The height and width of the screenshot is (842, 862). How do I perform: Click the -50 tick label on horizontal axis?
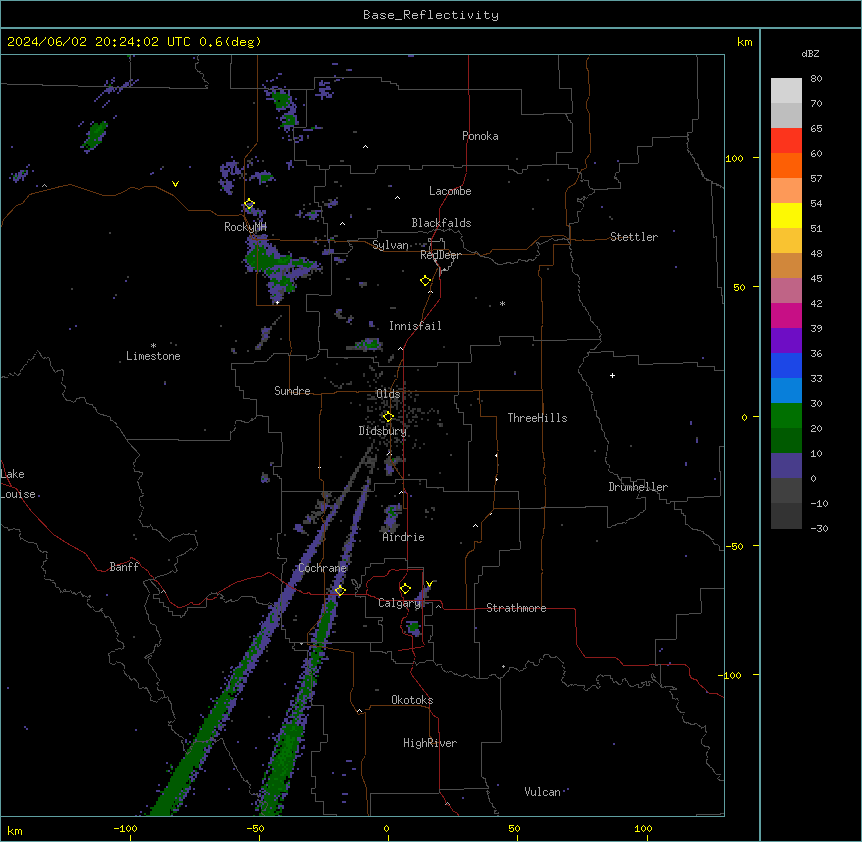click(255, 828)
